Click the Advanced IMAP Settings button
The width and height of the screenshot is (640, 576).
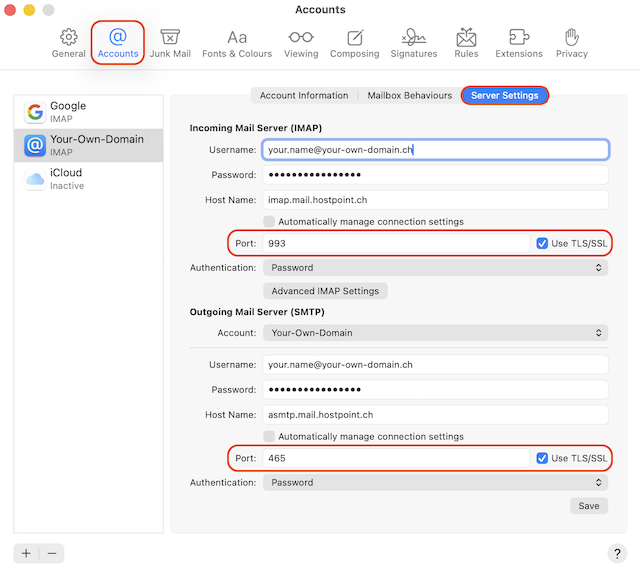(325, 291)
